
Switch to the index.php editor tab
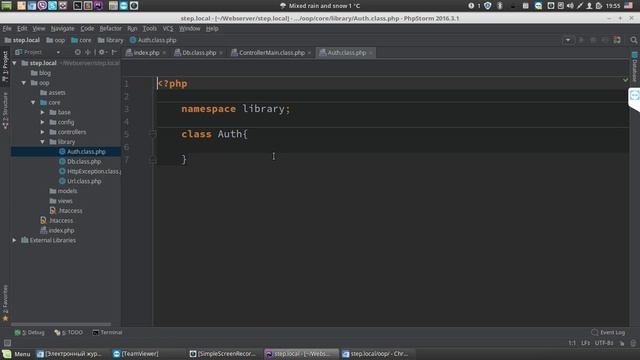[x=146, y=53]
